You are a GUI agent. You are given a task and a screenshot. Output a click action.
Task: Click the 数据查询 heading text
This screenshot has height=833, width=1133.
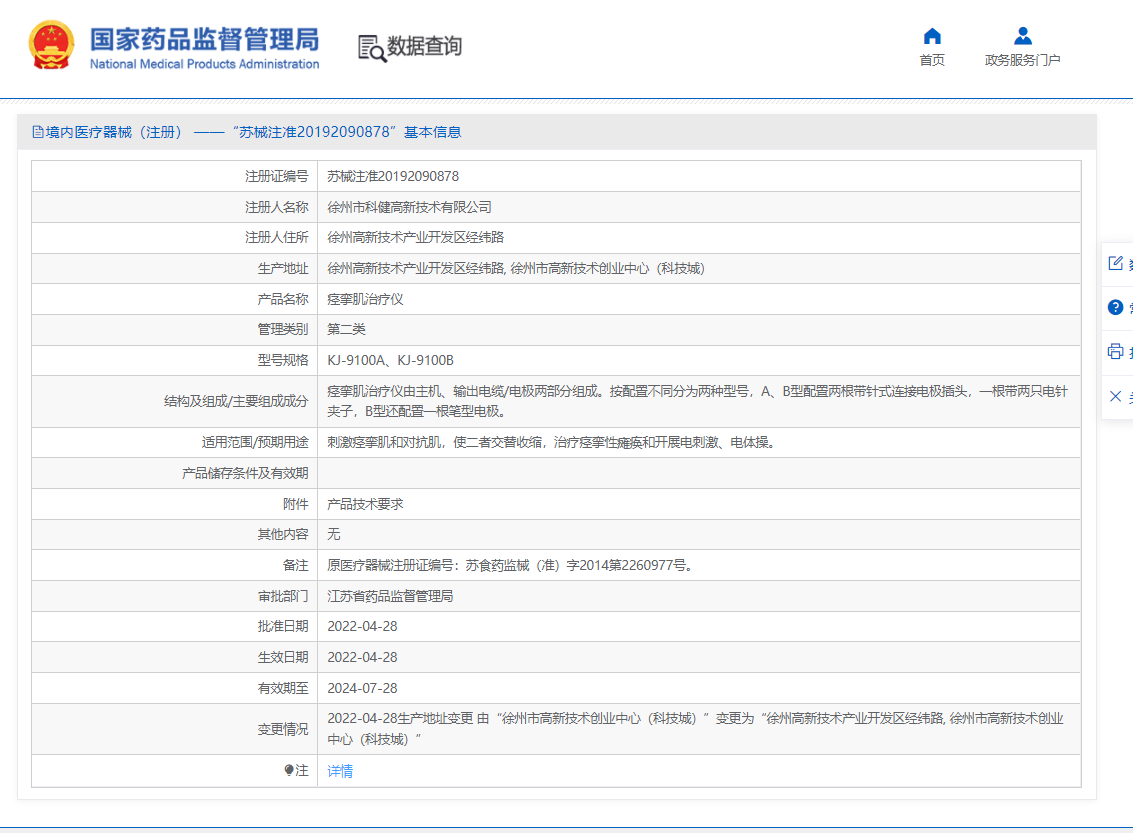click(x=424, y=46)
